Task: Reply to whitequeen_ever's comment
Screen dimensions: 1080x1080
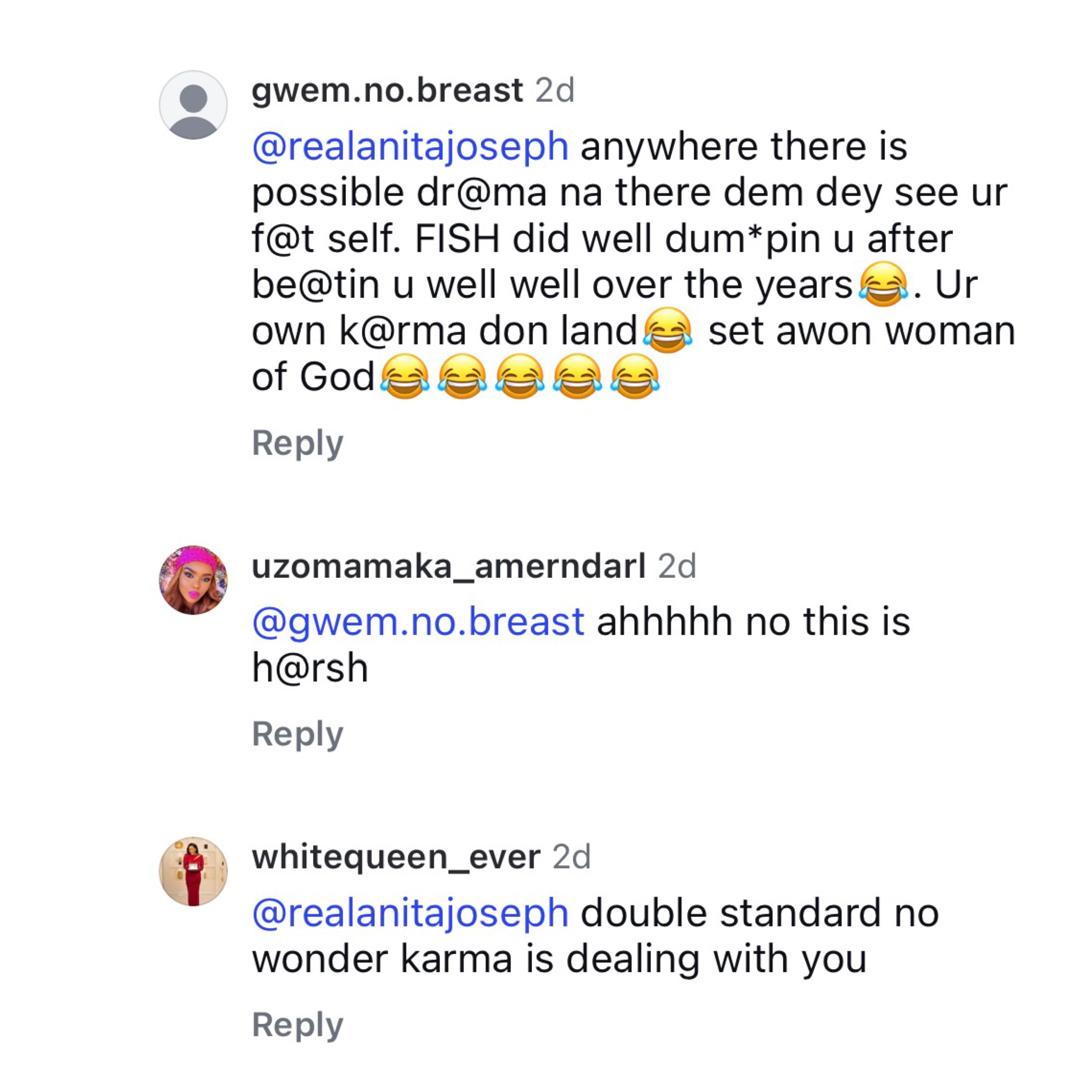Action: pyautogui.click(x=297, y=1025)
